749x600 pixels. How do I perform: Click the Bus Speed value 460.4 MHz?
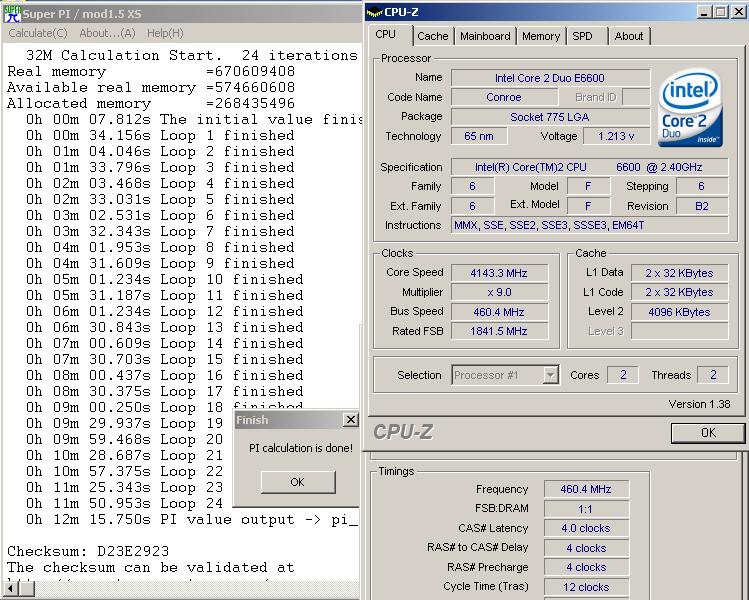click(x=499, y=312)
